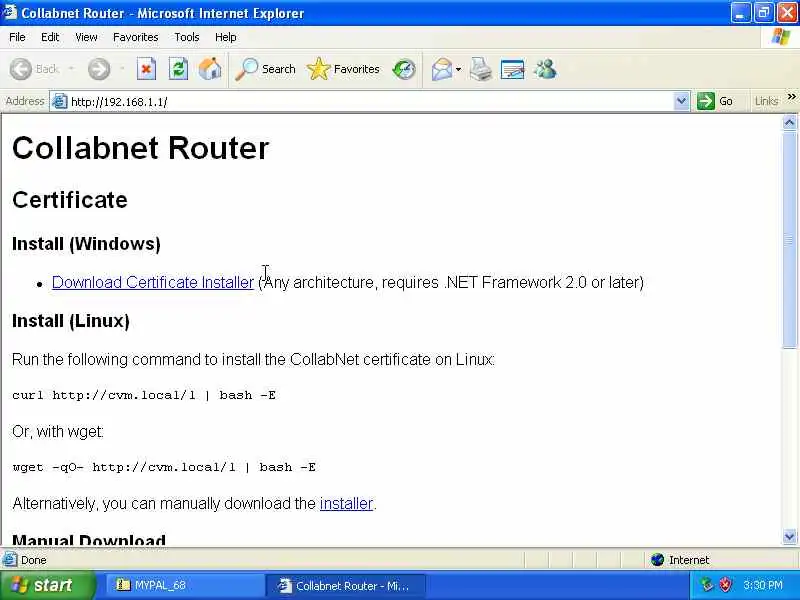
Task: Open the address bar dropdown list
Action: 681,101
